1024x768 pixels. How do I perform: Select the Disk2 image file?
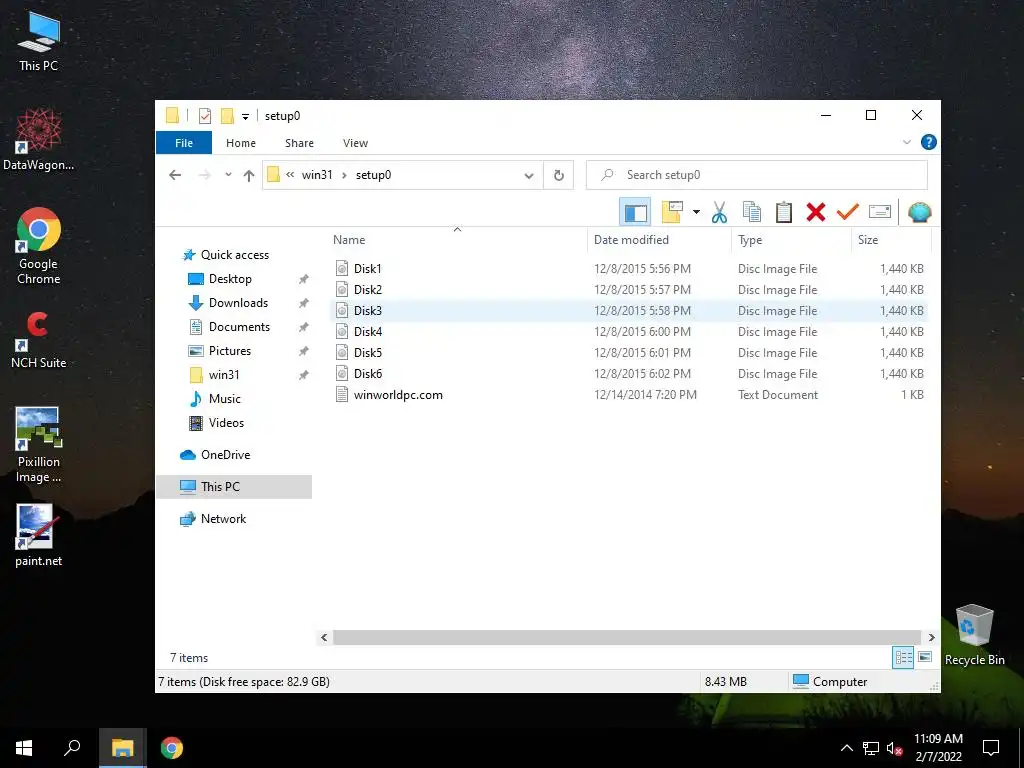368,289
